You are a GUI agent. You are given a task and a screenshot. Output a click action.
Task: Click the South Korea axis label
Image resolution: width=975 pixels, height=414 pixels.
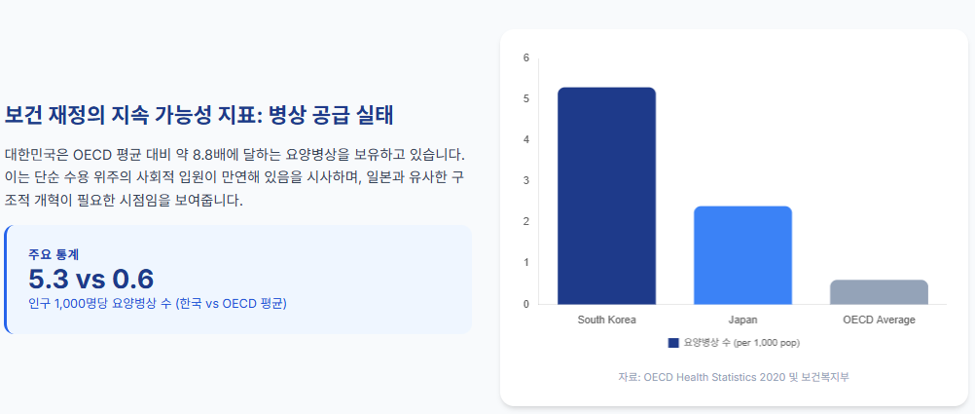606,320
